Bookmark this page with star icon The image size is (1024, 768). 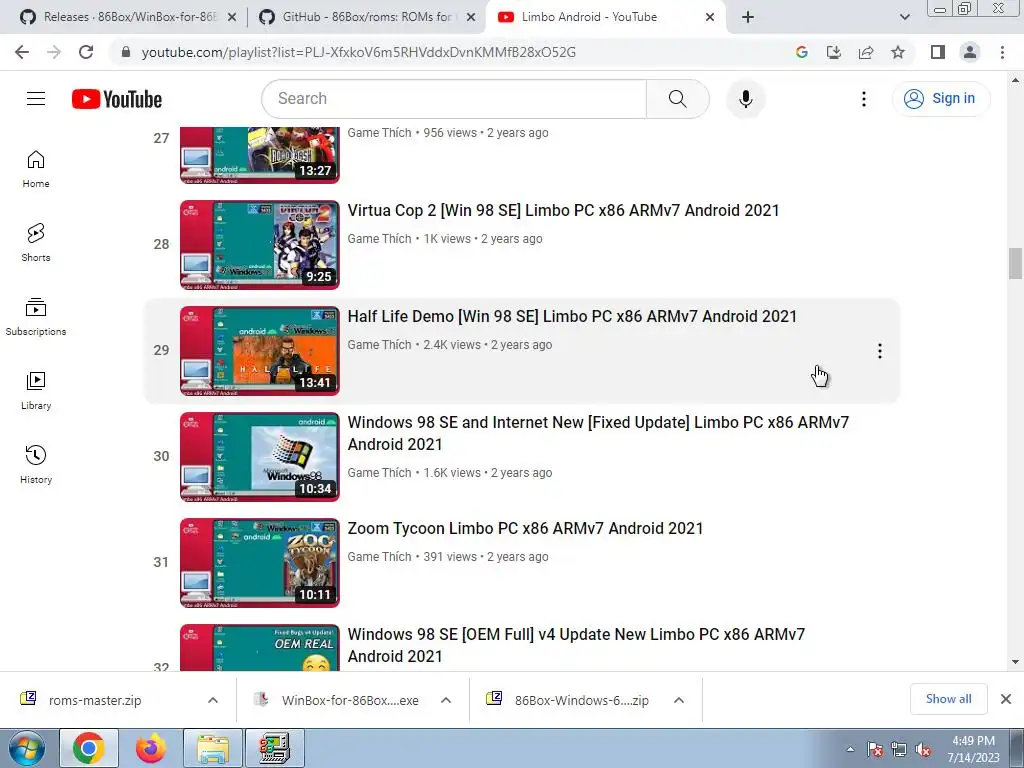pyautogui.click(x=898, y=52)
